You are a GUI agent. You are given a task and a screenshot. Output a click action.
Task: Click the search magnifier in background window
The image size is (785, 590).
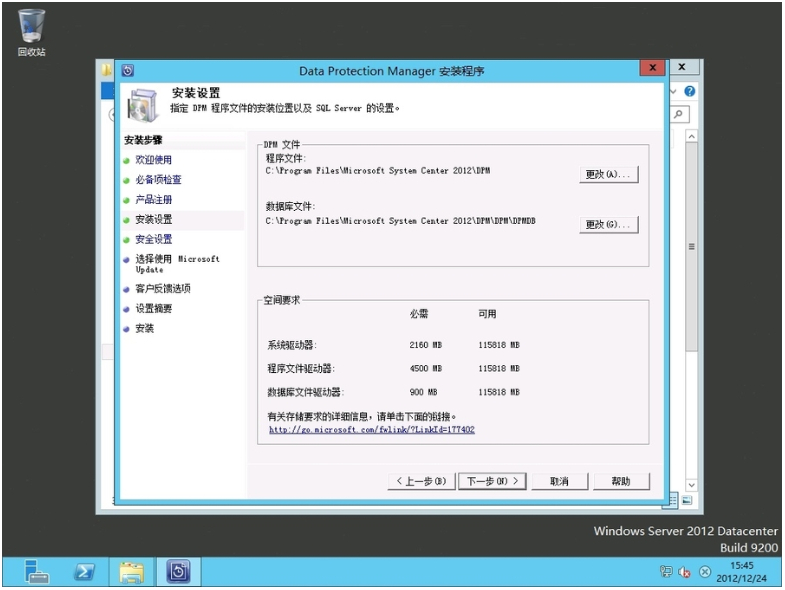click(x=679, y=114)
